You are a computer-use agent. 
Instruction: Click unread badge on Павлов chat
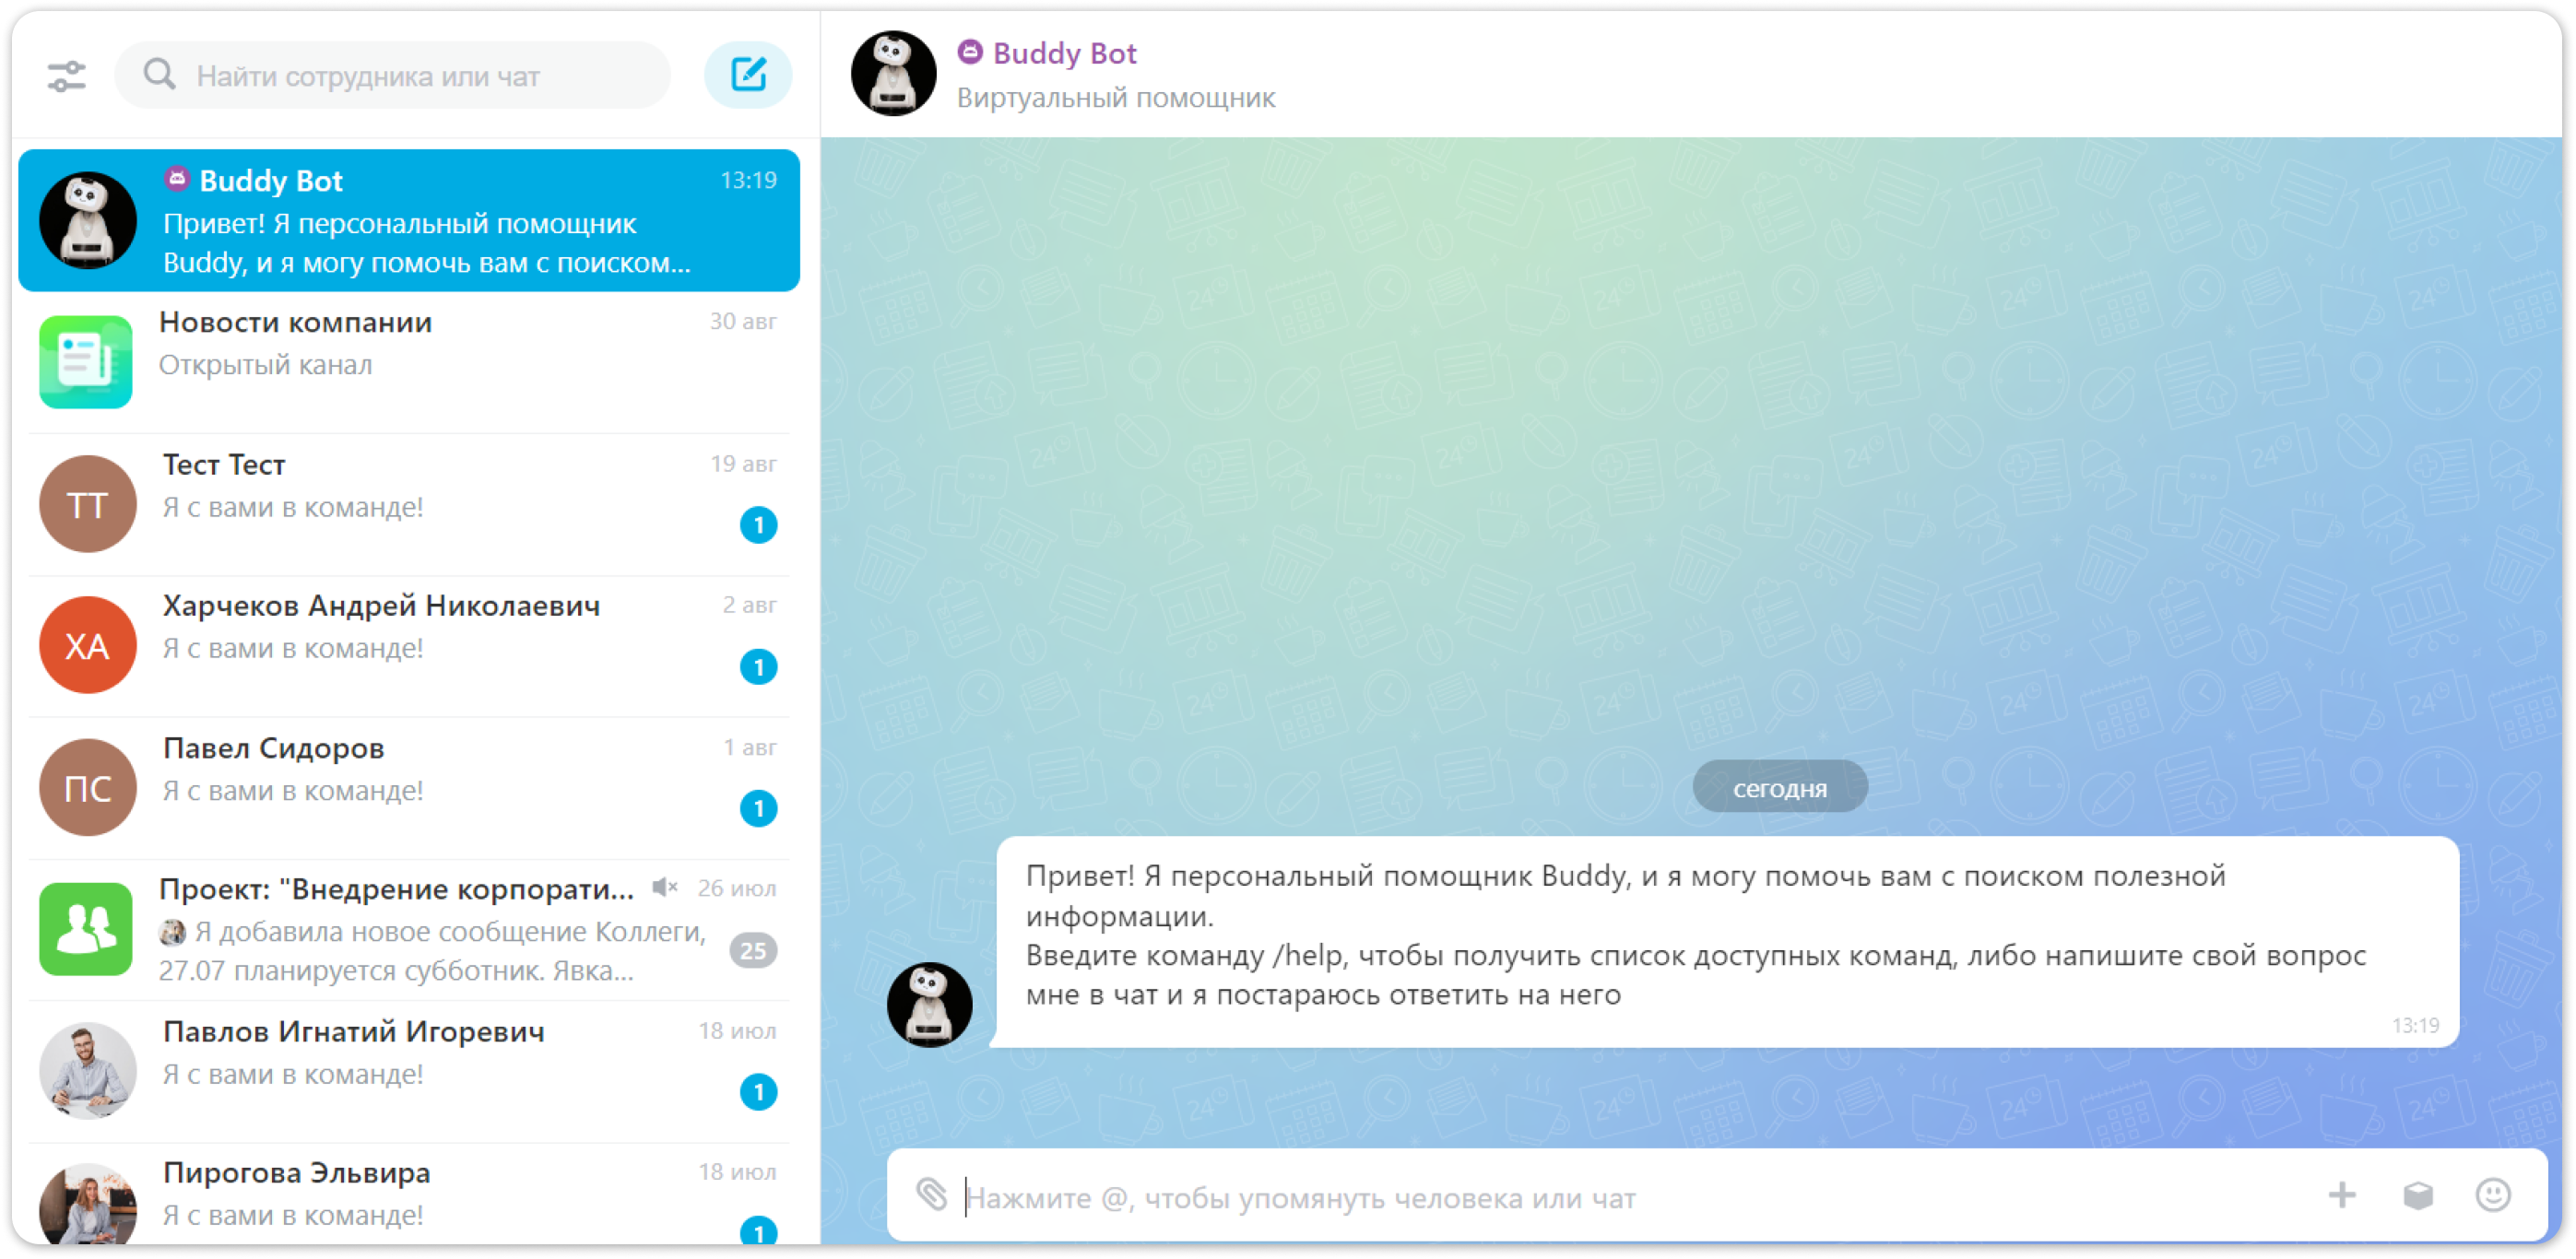pos(758,1093)
